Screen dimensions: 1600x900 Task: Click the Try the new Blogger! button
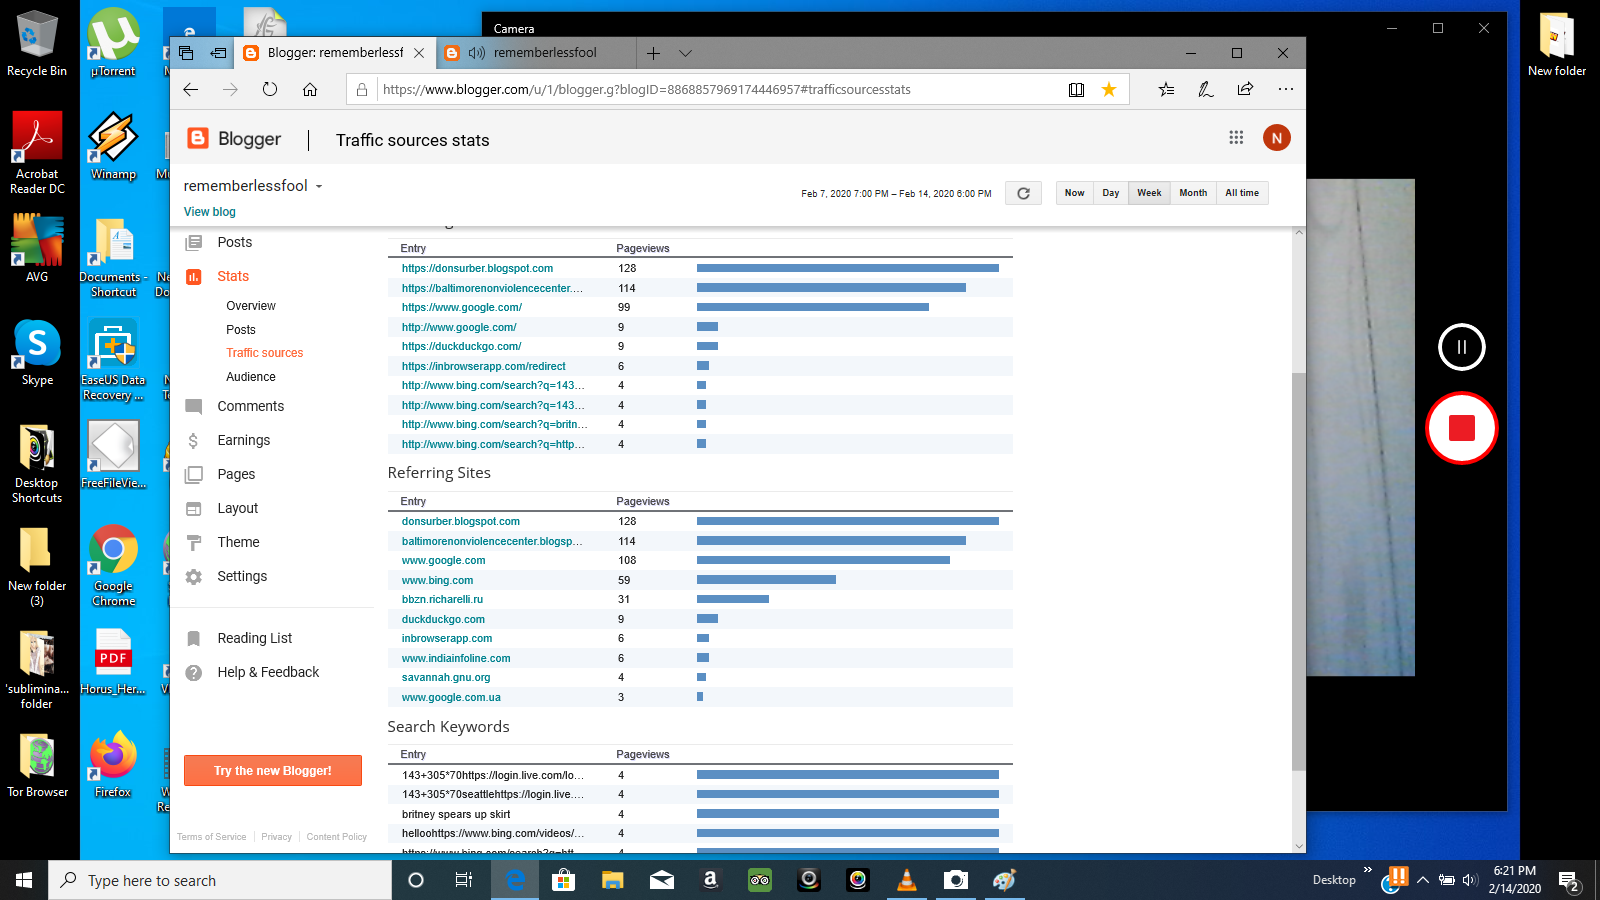click(273, 771)
